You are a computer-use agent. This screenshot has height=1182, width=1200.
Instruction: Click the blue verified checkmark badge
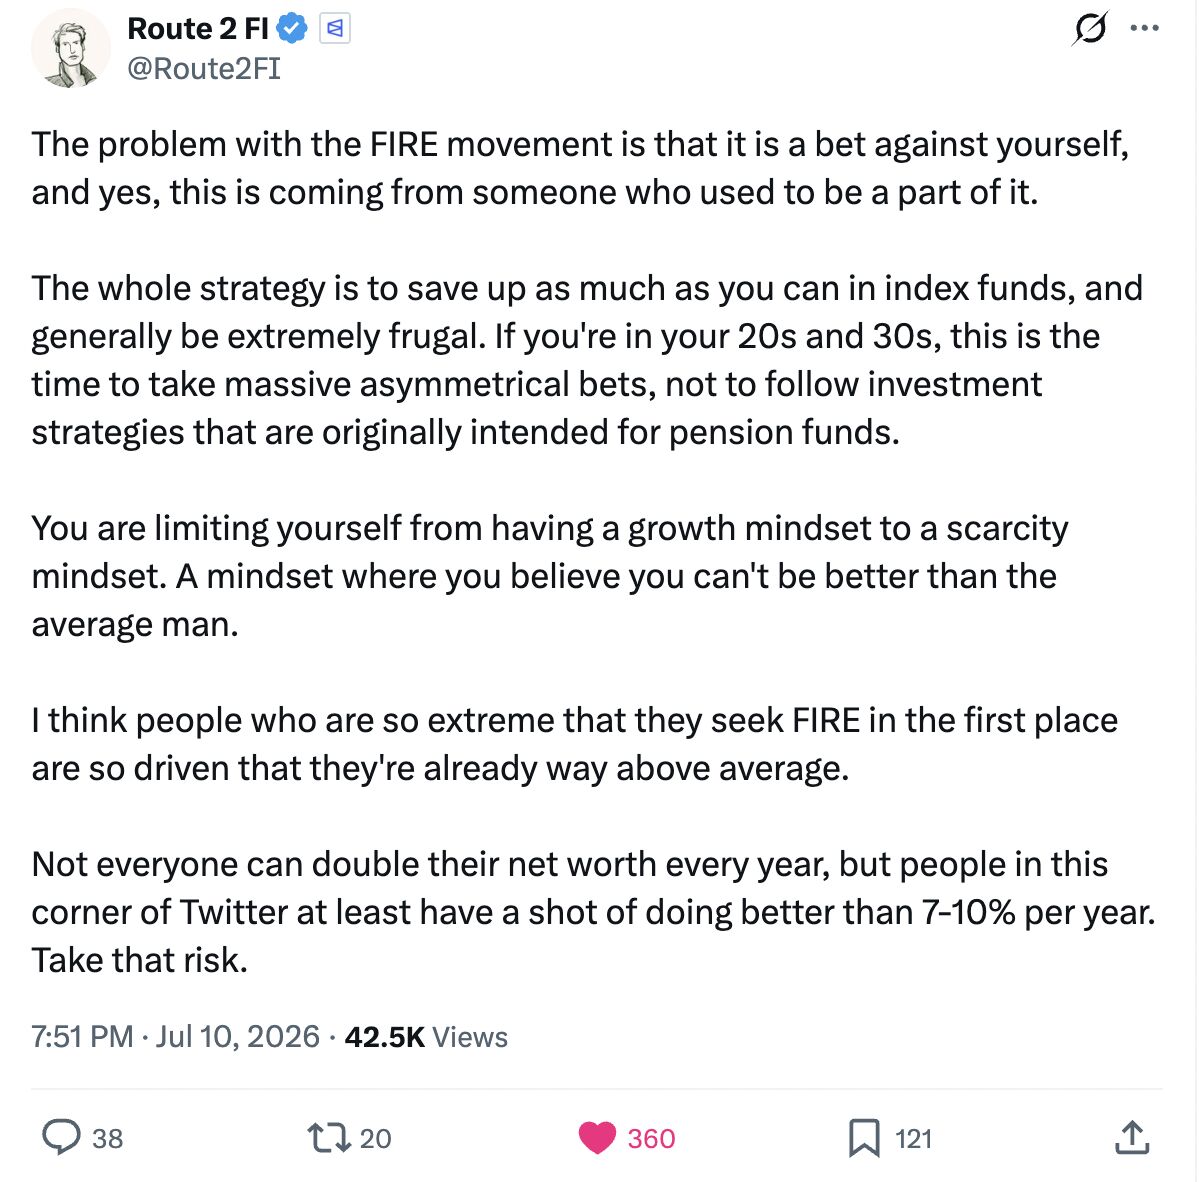click(291, 29)
